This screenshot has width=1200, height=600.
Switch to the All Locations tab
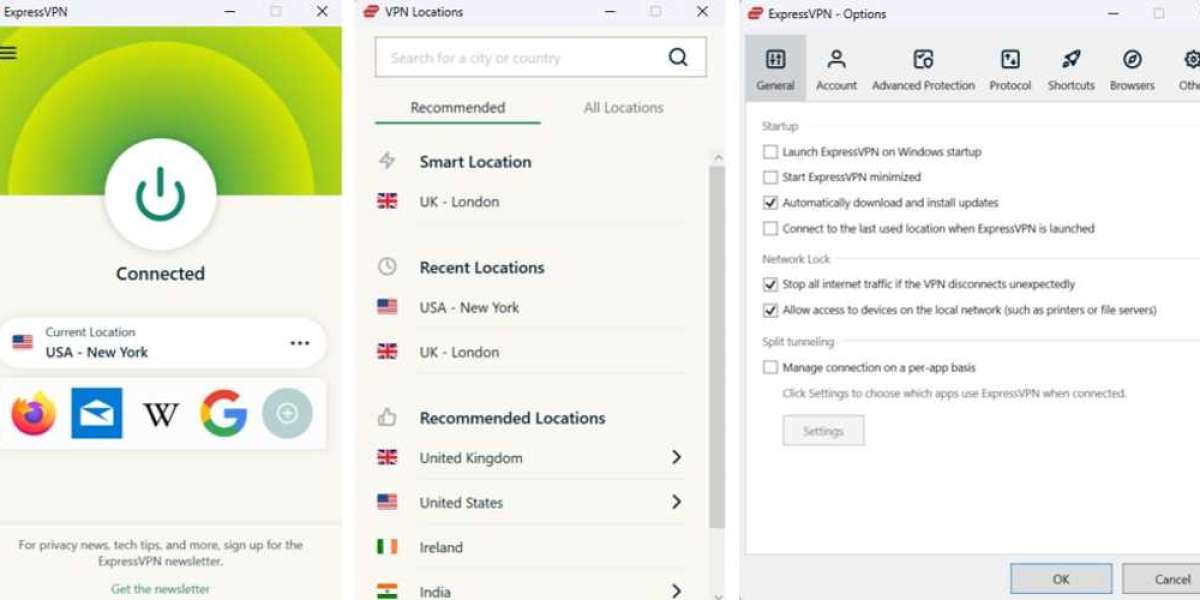click(622, 107)
